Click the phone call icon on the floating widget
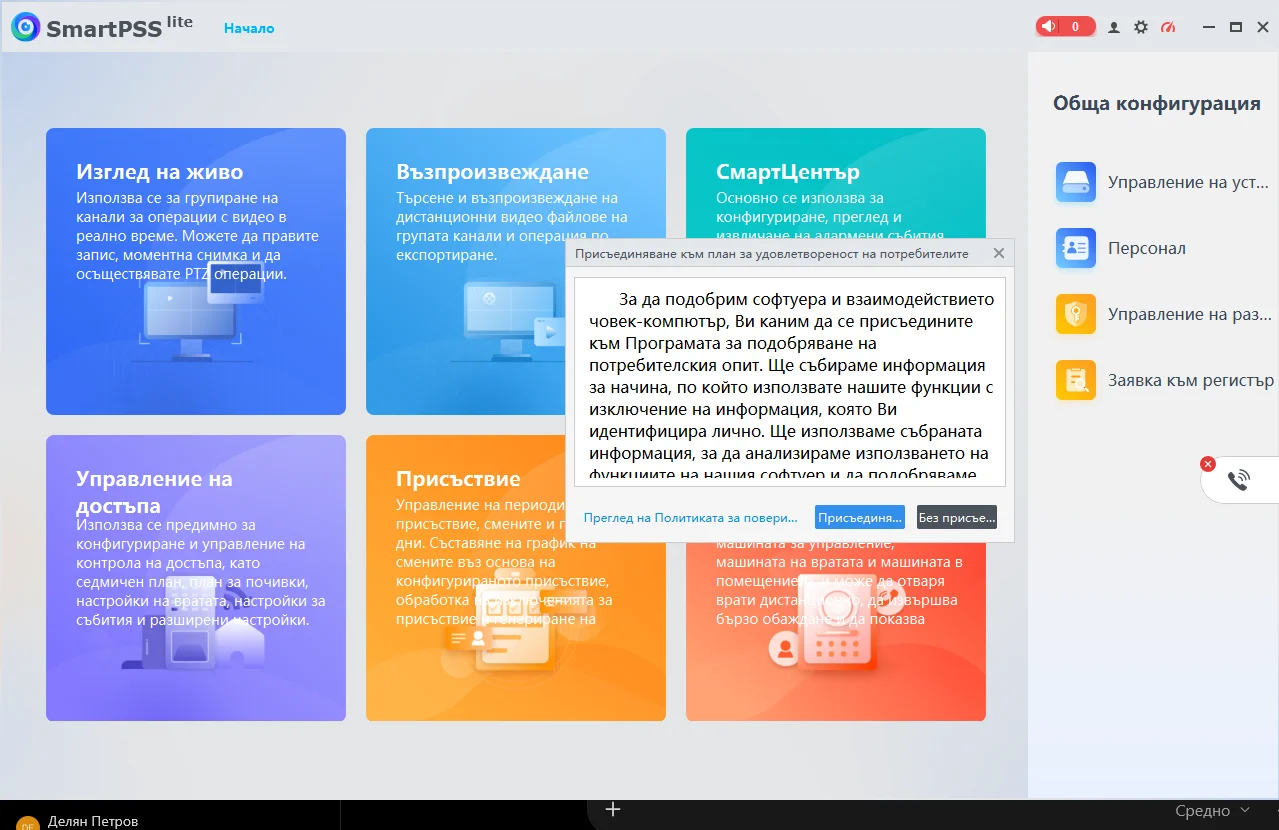This screenshot has width=1279, height=830. [x=1239, y=480]
